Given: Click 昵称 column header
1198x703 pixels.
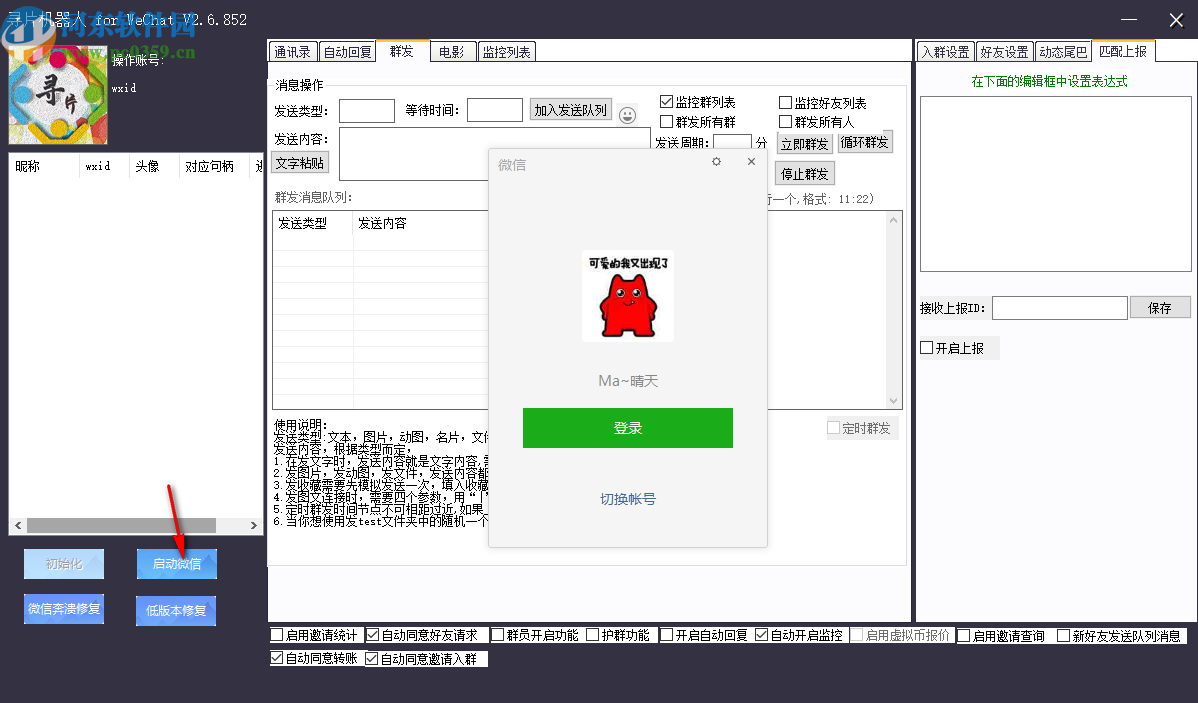Looking at the screenshot, I should pyautogui.click(x=44, y=167).
